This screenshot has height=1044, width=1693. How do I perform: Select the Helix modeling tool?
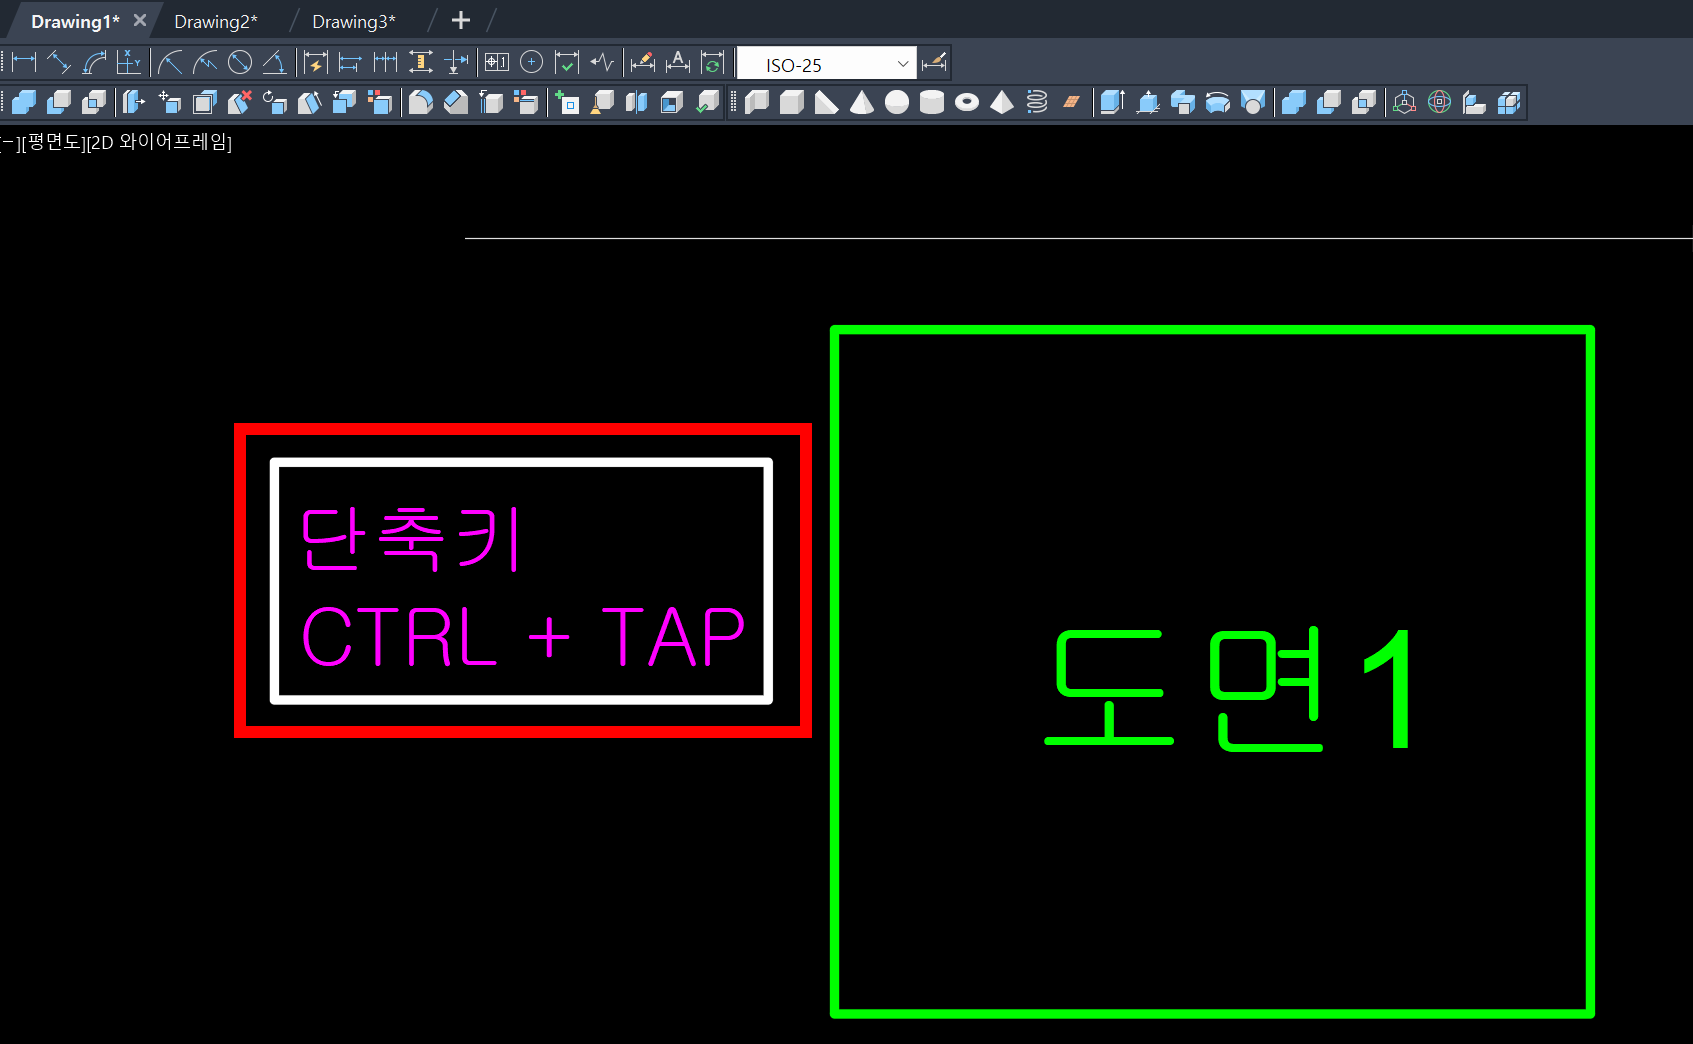click(x=1038, y=101)
